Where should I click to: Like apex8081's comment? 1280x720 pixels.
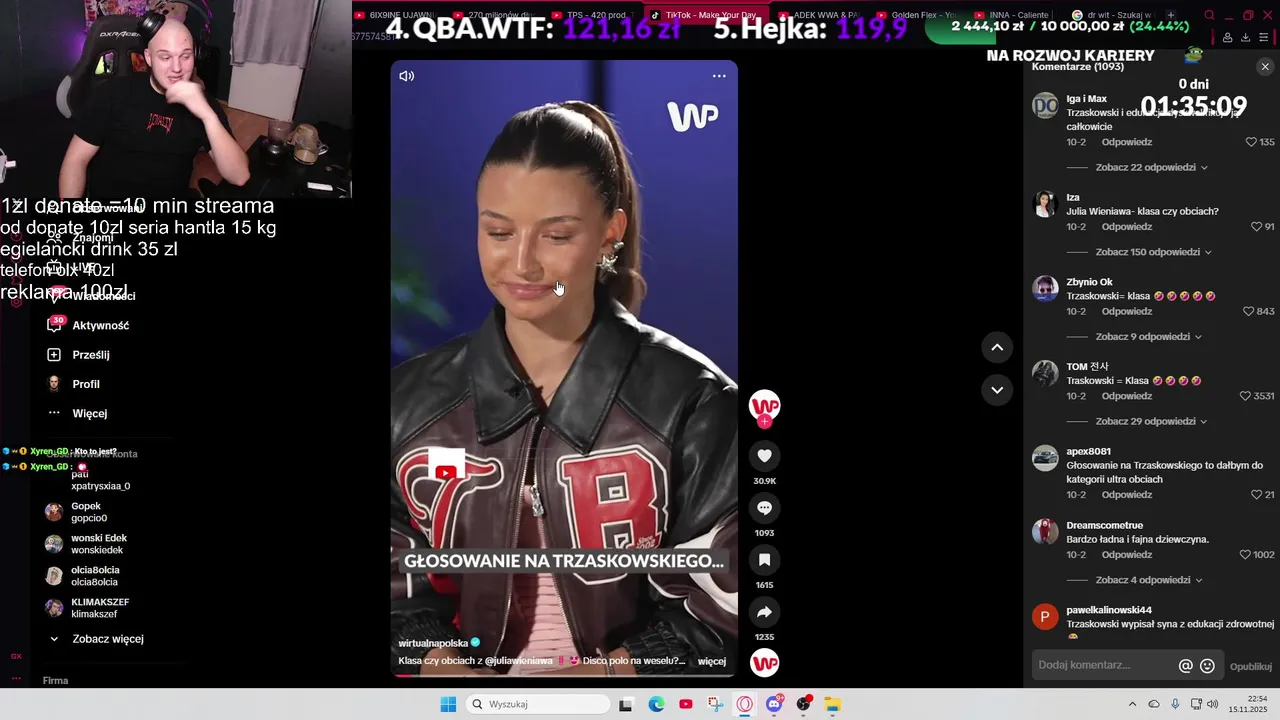tap(1256, 495)
